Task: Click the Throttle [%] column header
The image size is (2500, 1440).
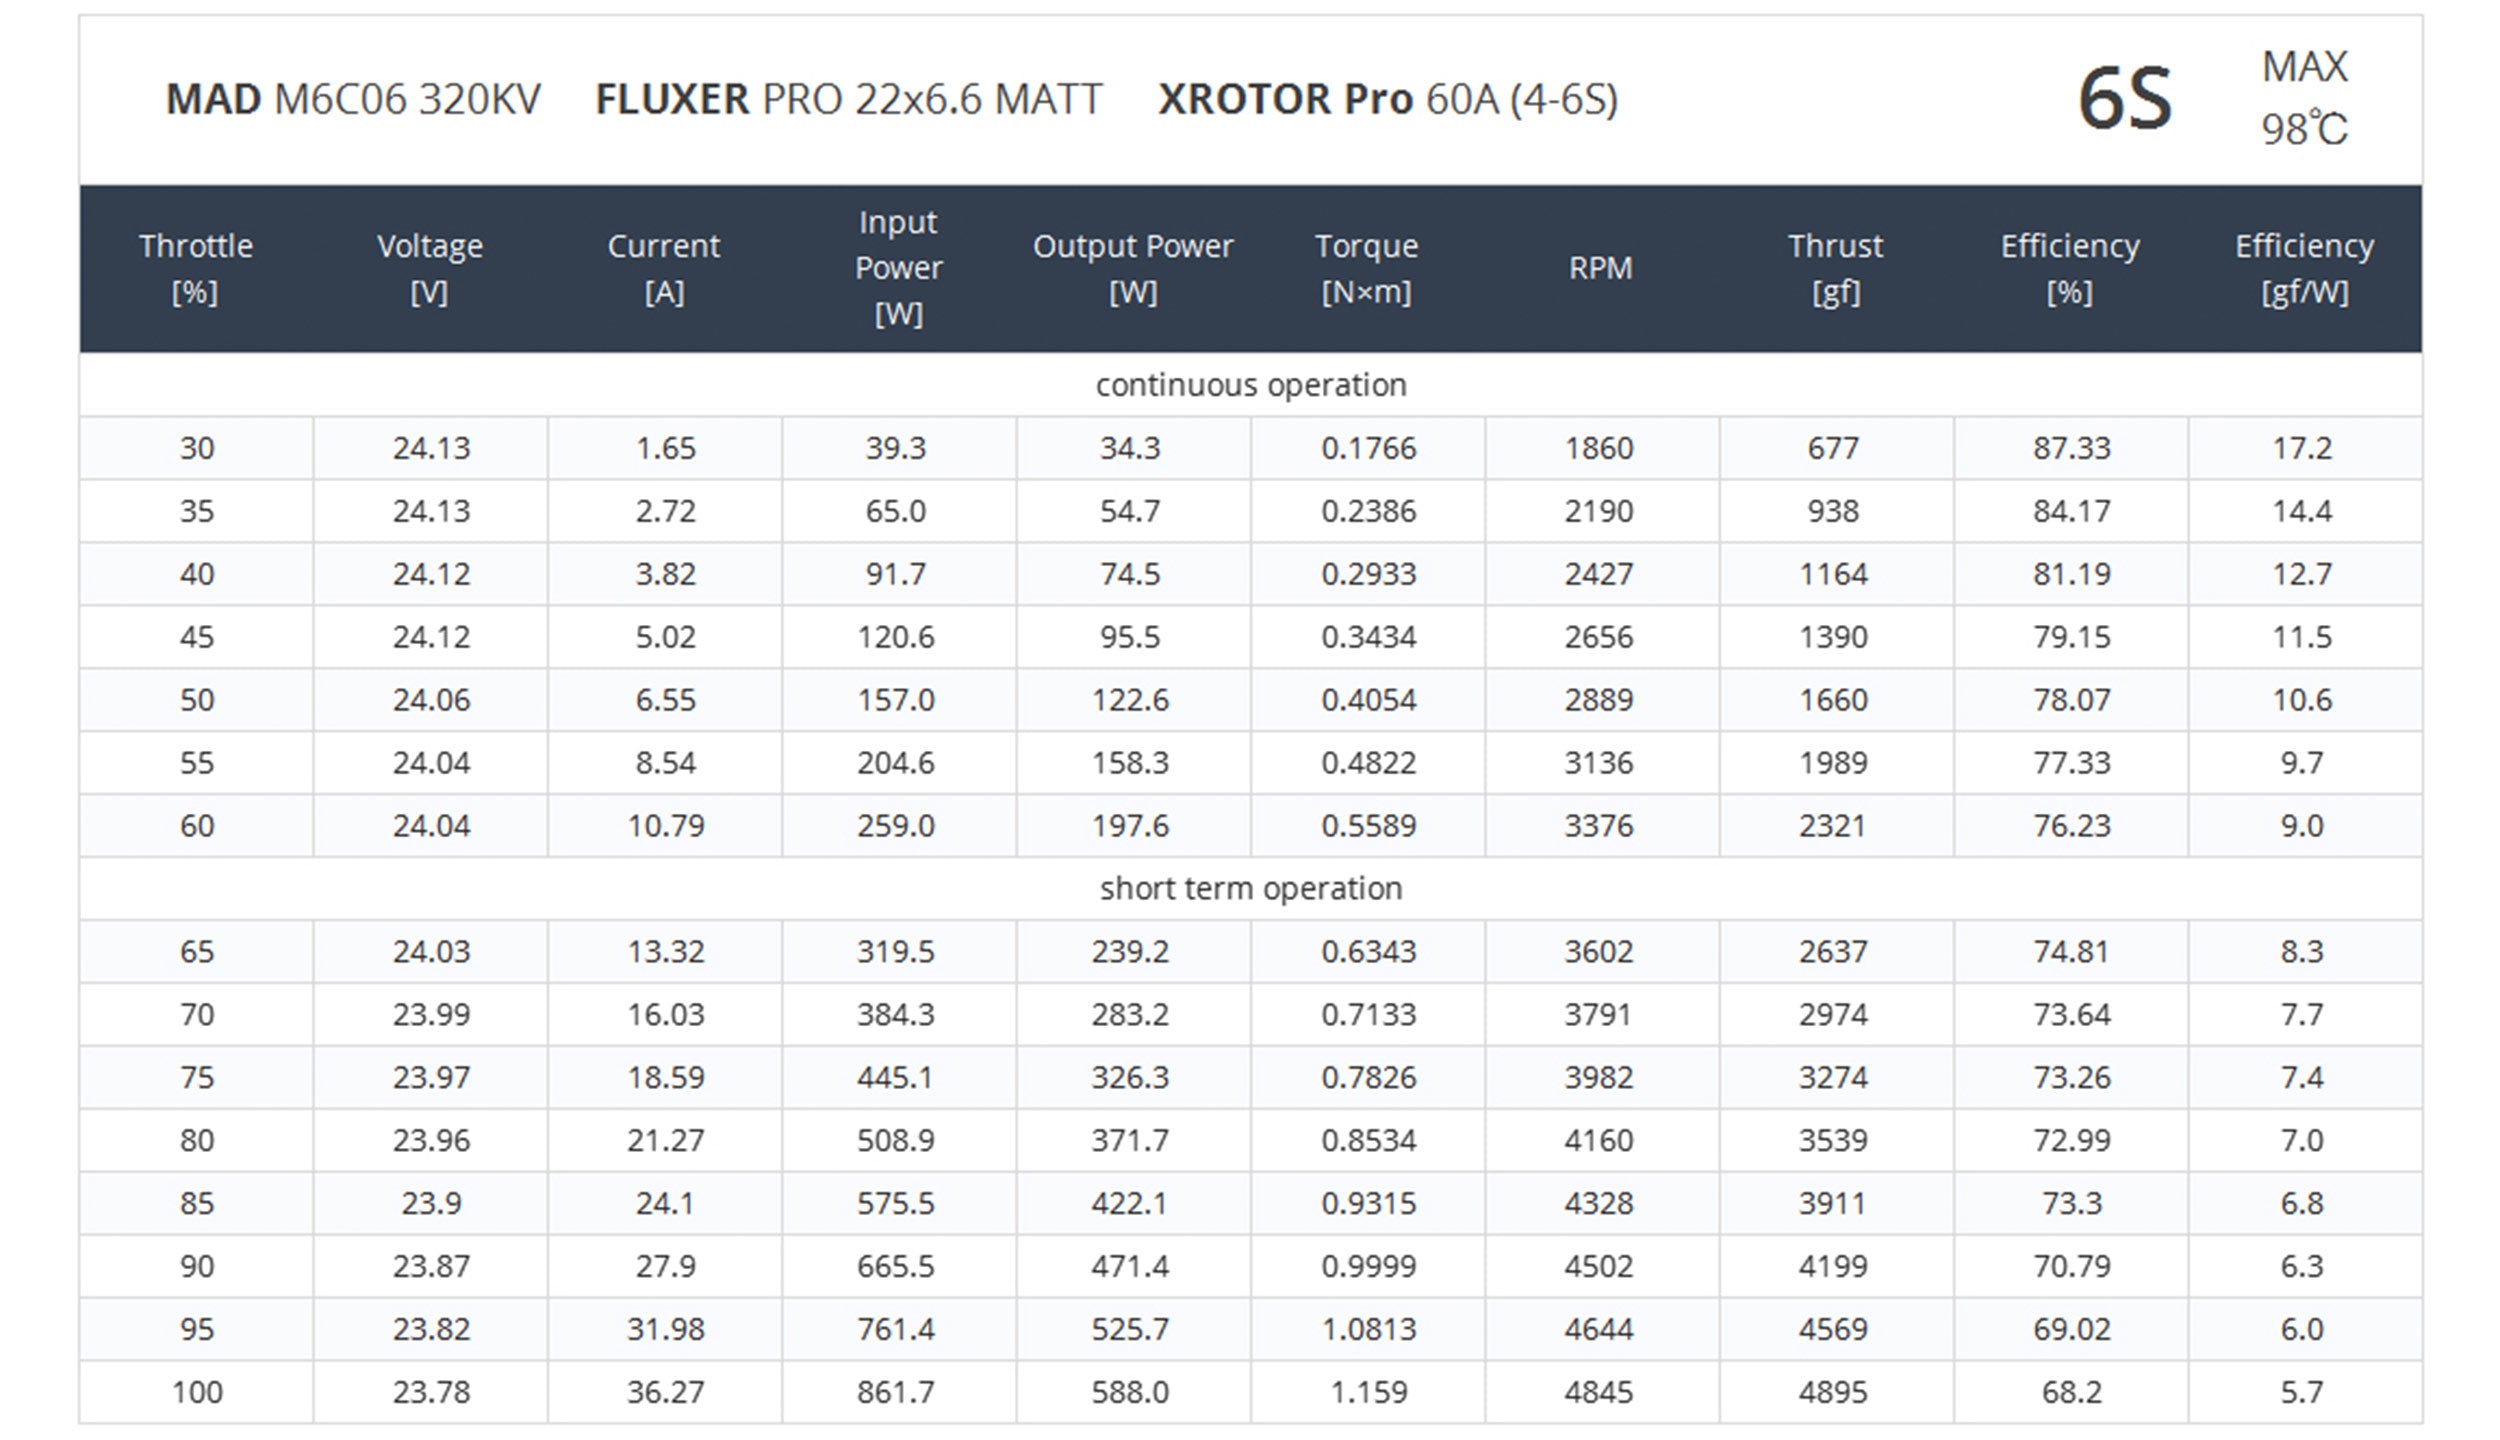Action: pyautogui.click(x=196, y=268)
